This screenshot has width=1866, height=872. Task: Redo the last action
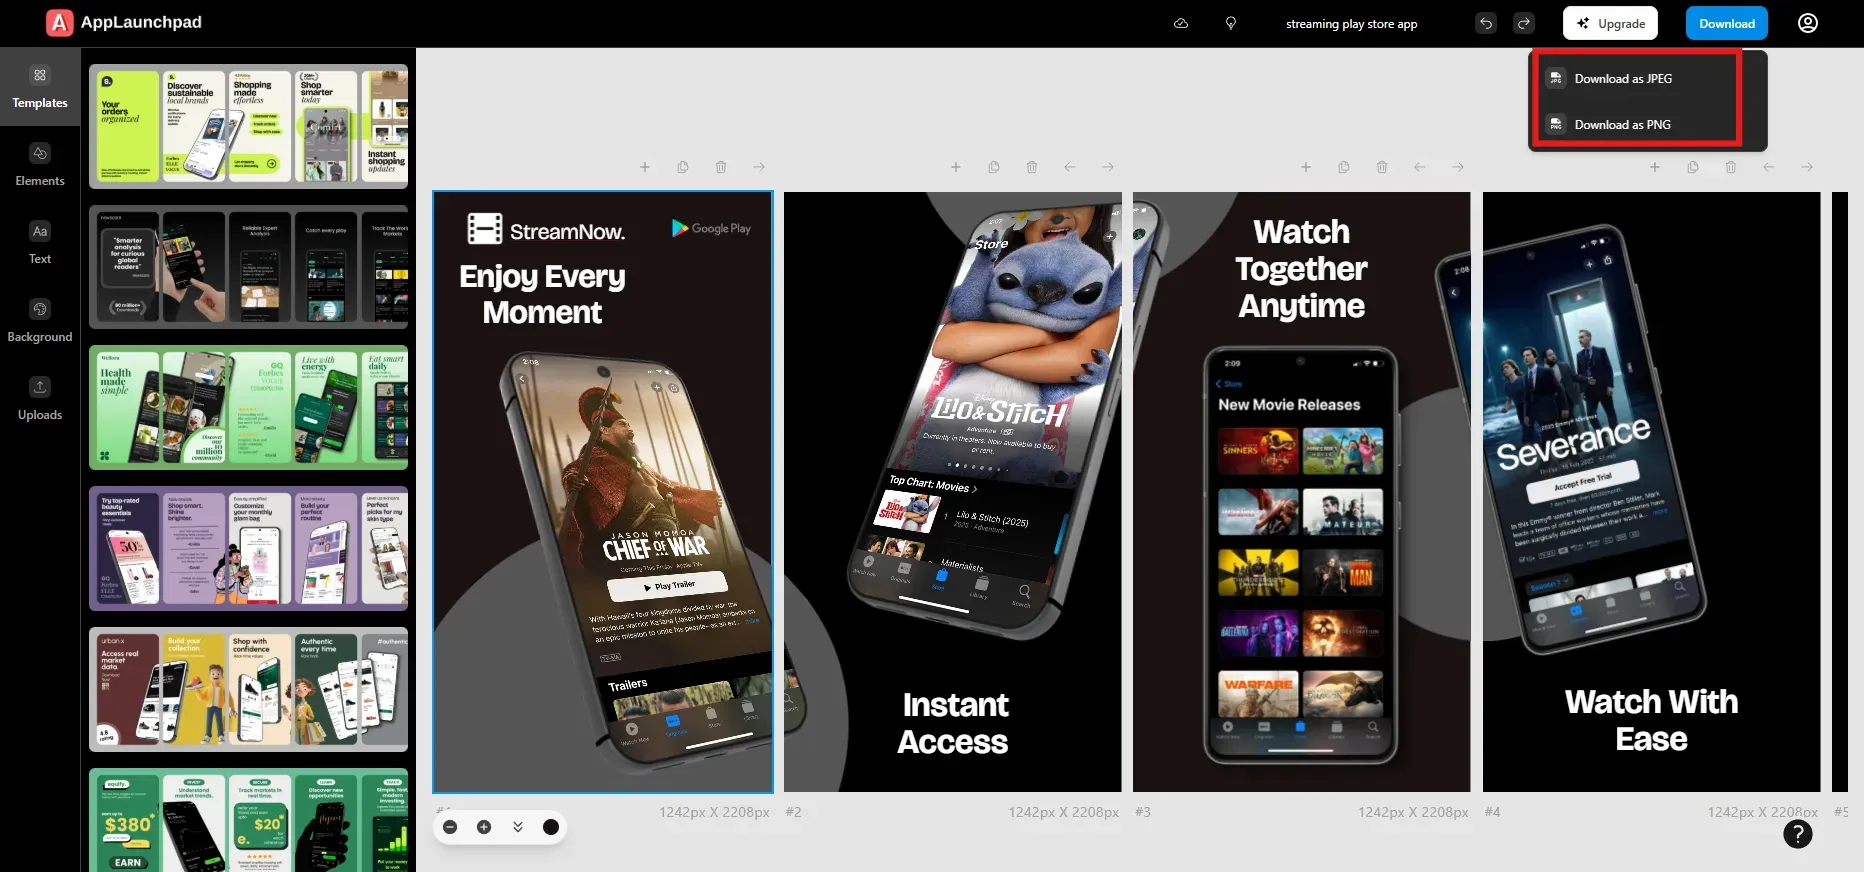(1523, 23)
